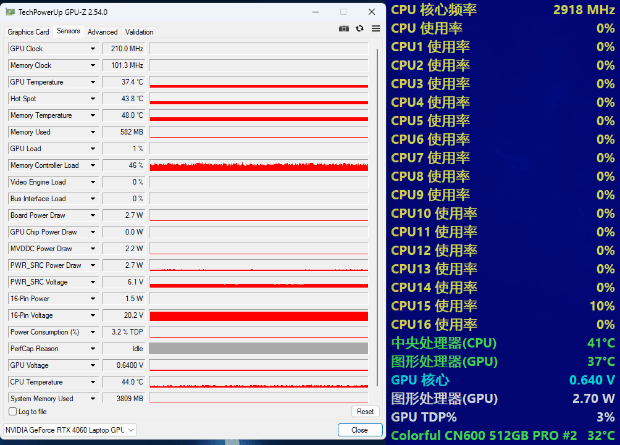Expand the GPU Clock sensor dropdown
Viewport: 620px width, 445px height.
[x=93, y=49]
